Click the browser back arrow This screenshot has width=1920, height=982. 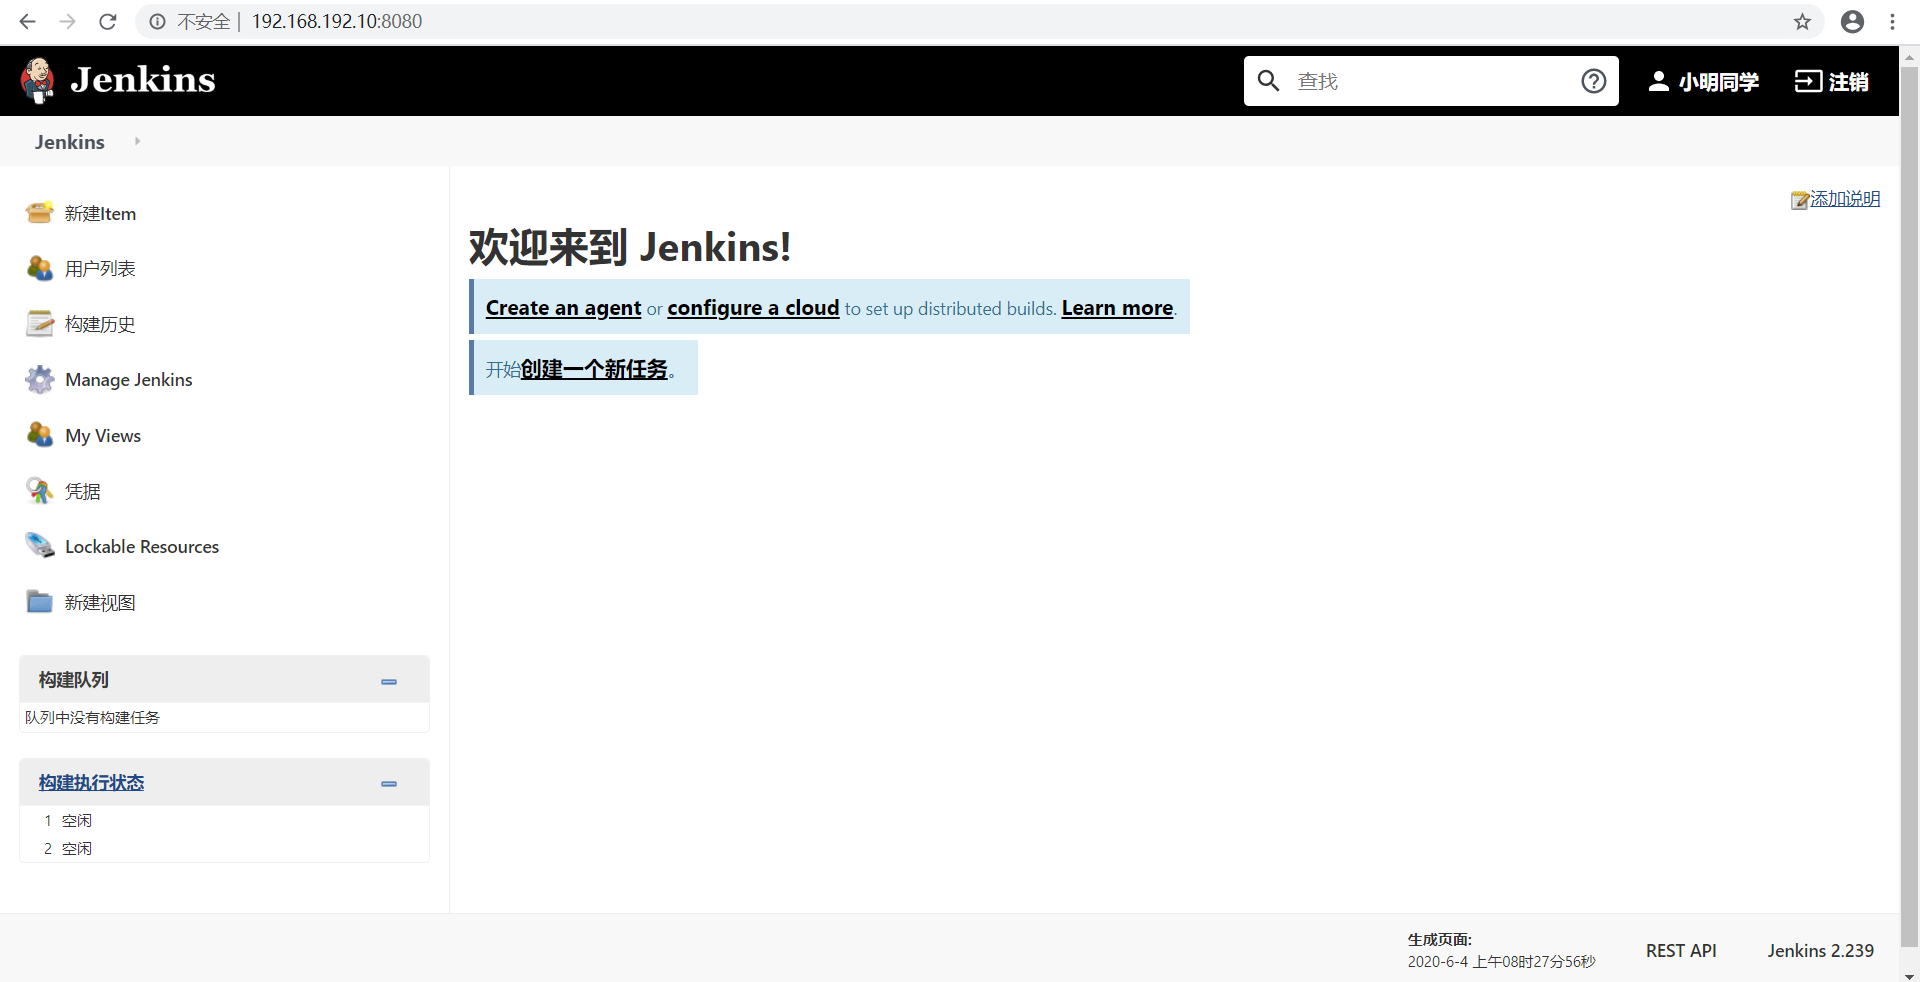pos(27,21)
